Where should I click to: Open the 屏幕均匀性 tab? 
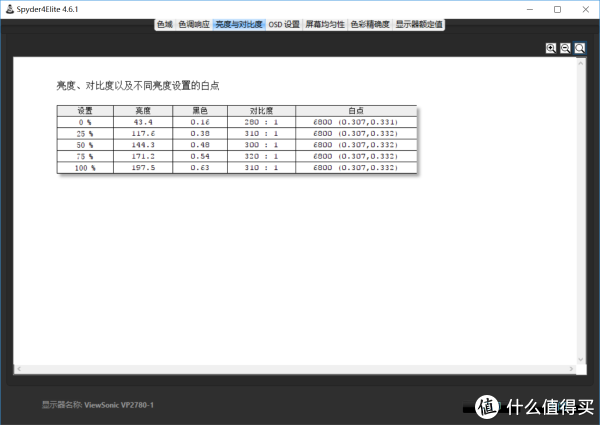tap(325, 25)
